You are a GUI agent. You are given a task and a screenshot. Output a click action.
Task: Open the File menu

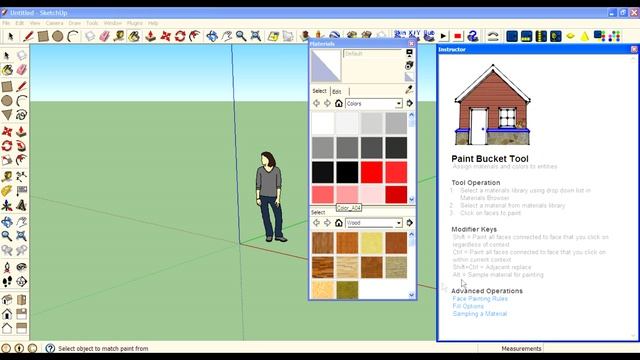coord(6,23)
